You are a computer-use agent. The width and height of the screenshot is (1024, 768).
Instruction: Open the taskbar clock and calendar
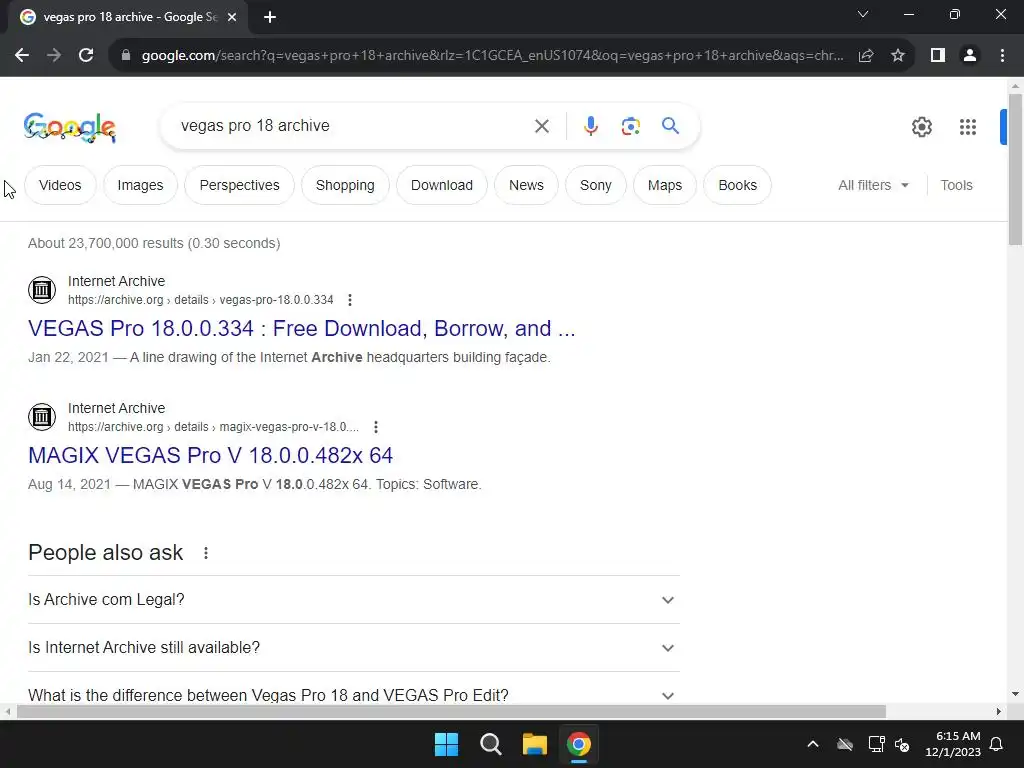[x=953, y=744]
